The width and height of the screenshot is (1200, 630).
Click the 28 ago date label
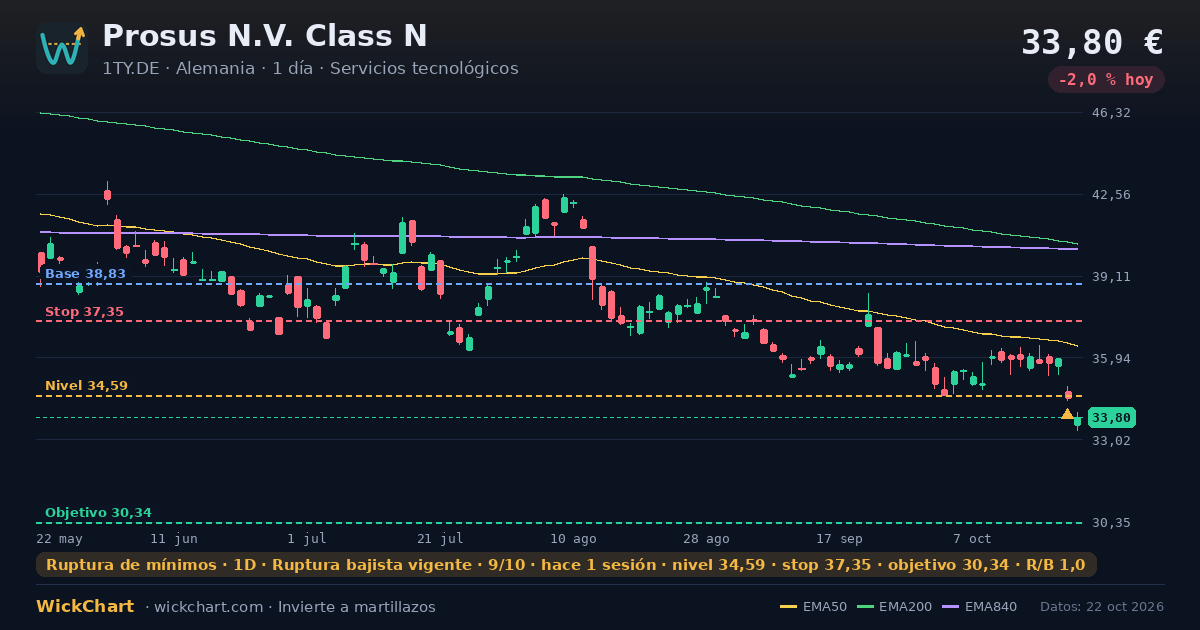(706, 538)
